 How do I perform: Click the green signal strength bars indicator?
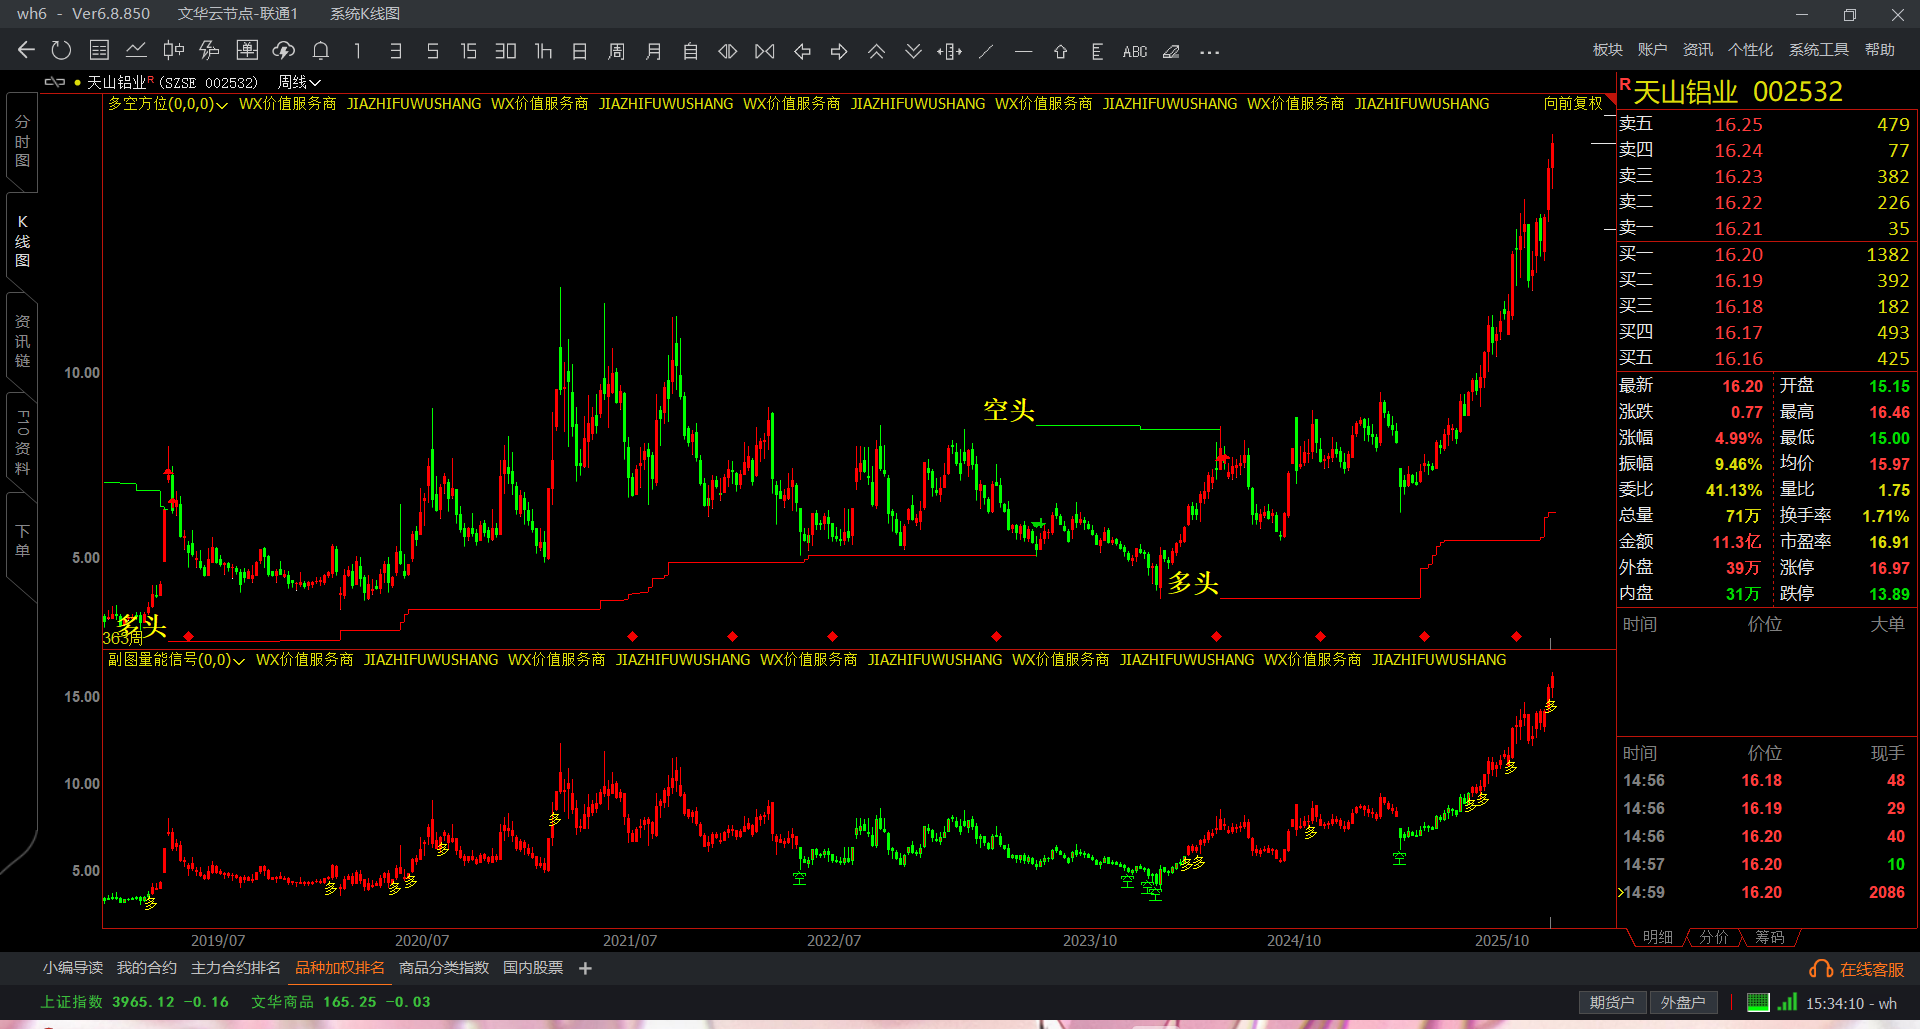(1787, 1002)
